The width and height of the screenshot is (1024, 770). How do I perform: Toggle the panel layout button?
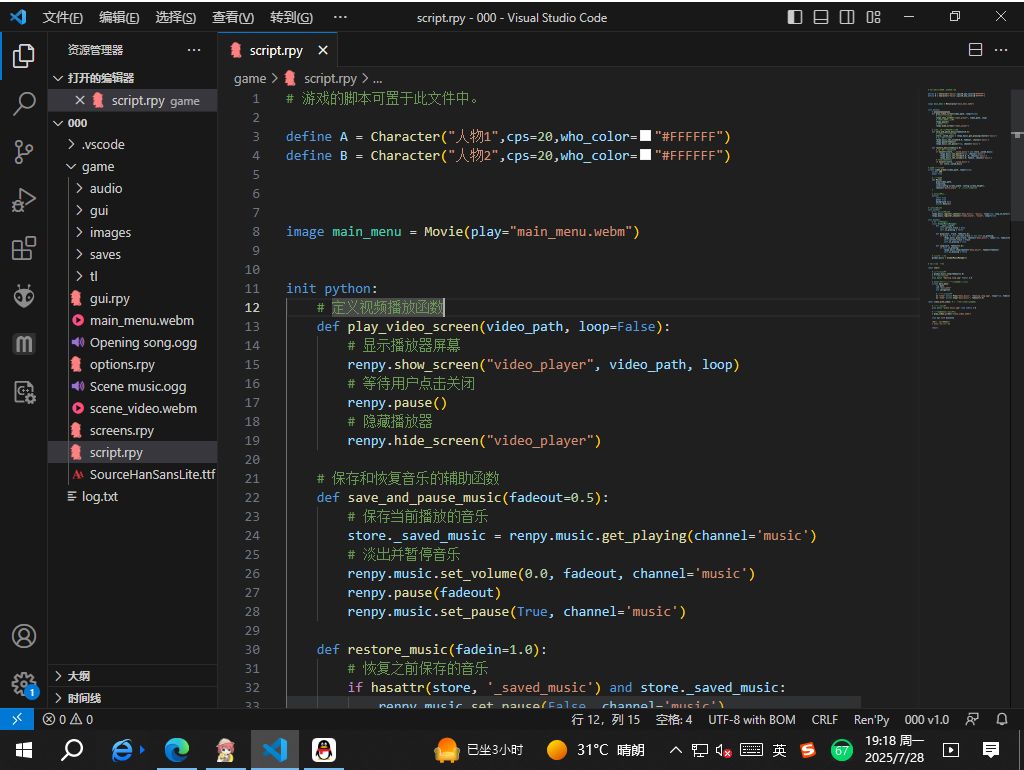coord(821,17)
